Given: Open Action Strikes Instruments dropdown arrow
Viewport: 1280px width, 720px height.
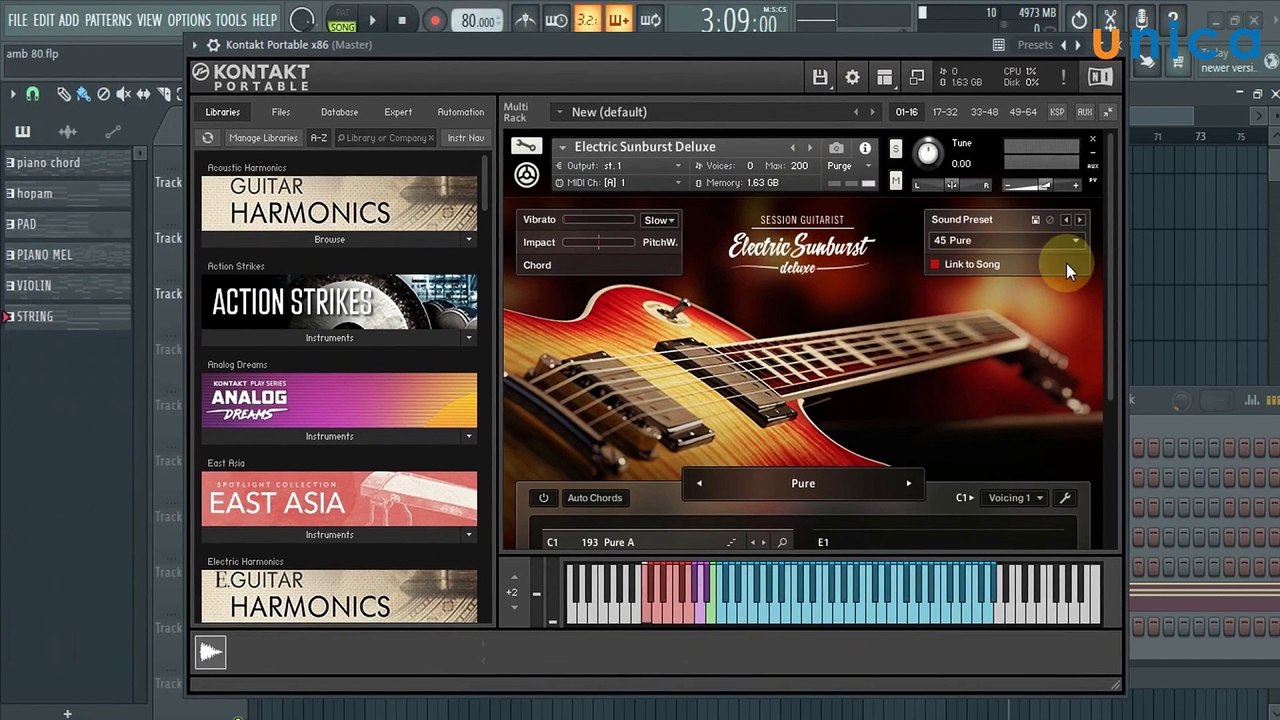Looking at the screenshot, I should click(x=468, y=338).
